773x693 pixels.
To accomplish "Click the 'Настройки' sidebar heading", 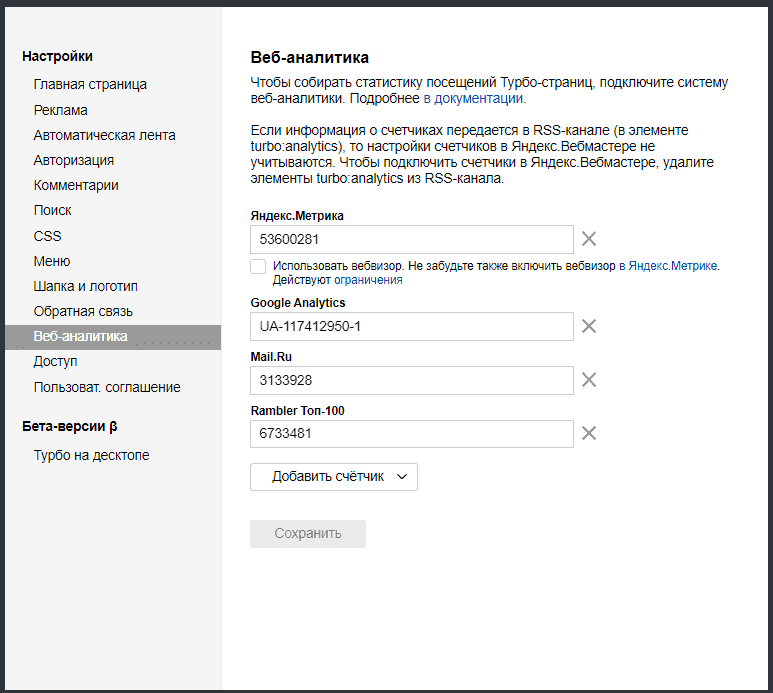I will 57,56.
